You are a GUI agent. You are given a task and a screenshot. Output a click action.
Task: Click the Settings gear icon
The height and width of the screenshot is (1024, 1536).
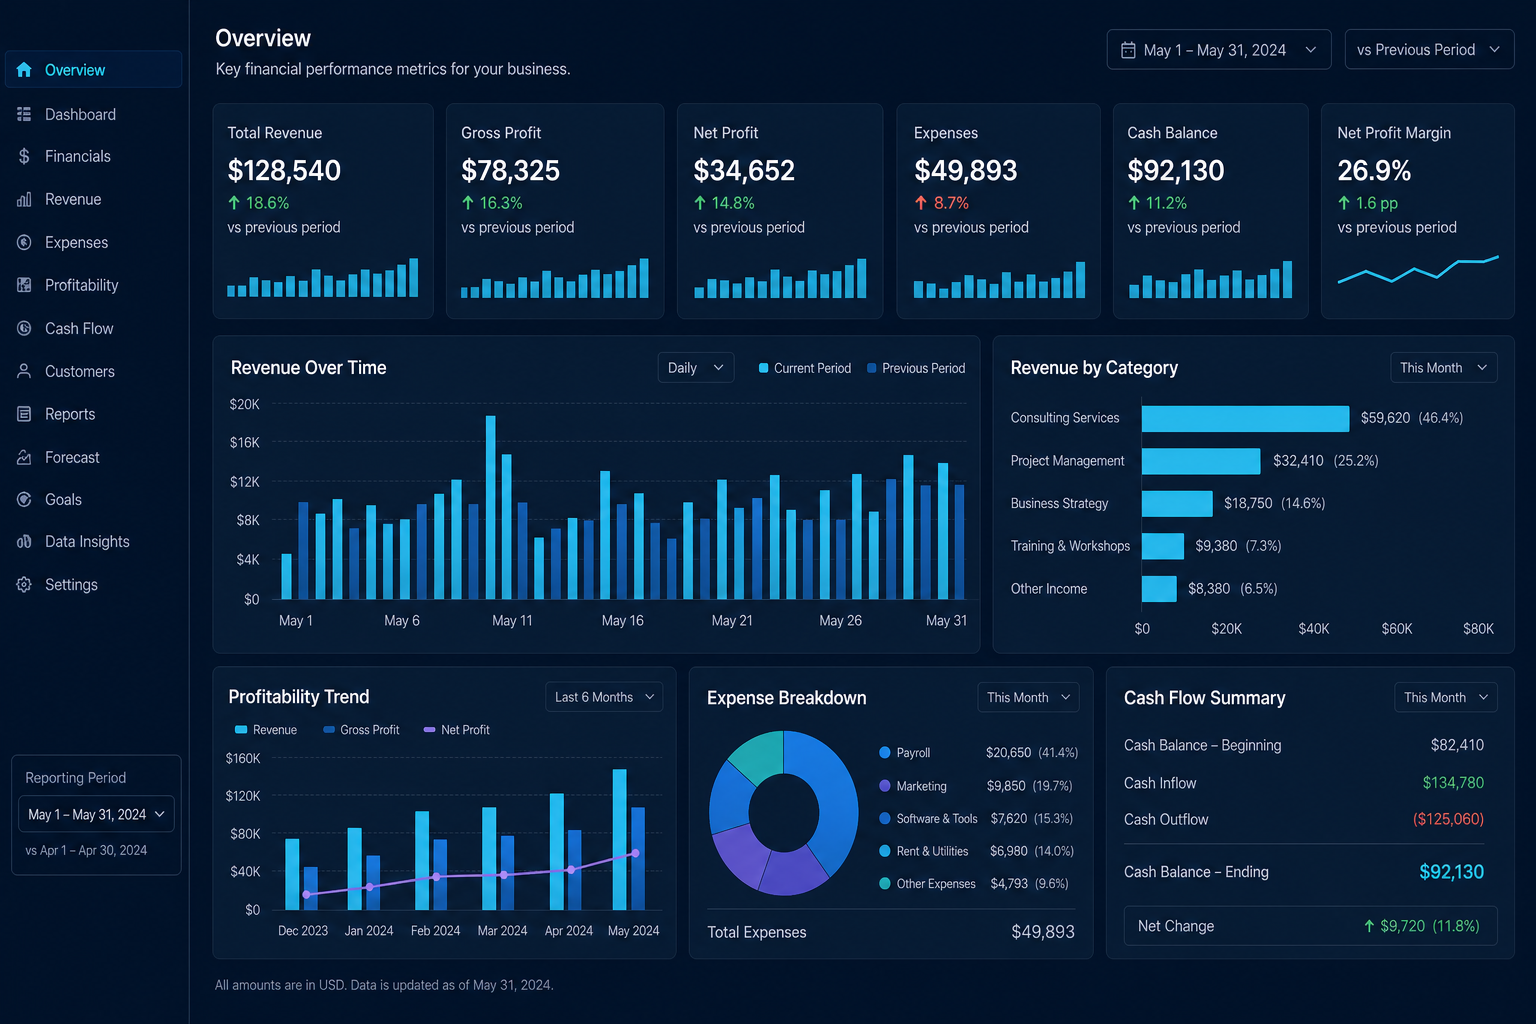[24, 584]
